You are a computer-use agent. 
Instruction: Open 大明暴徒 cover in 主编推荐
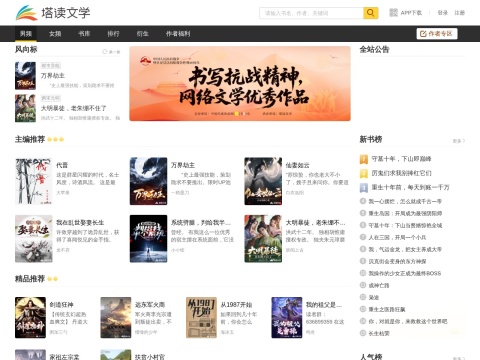coord(263,239)
